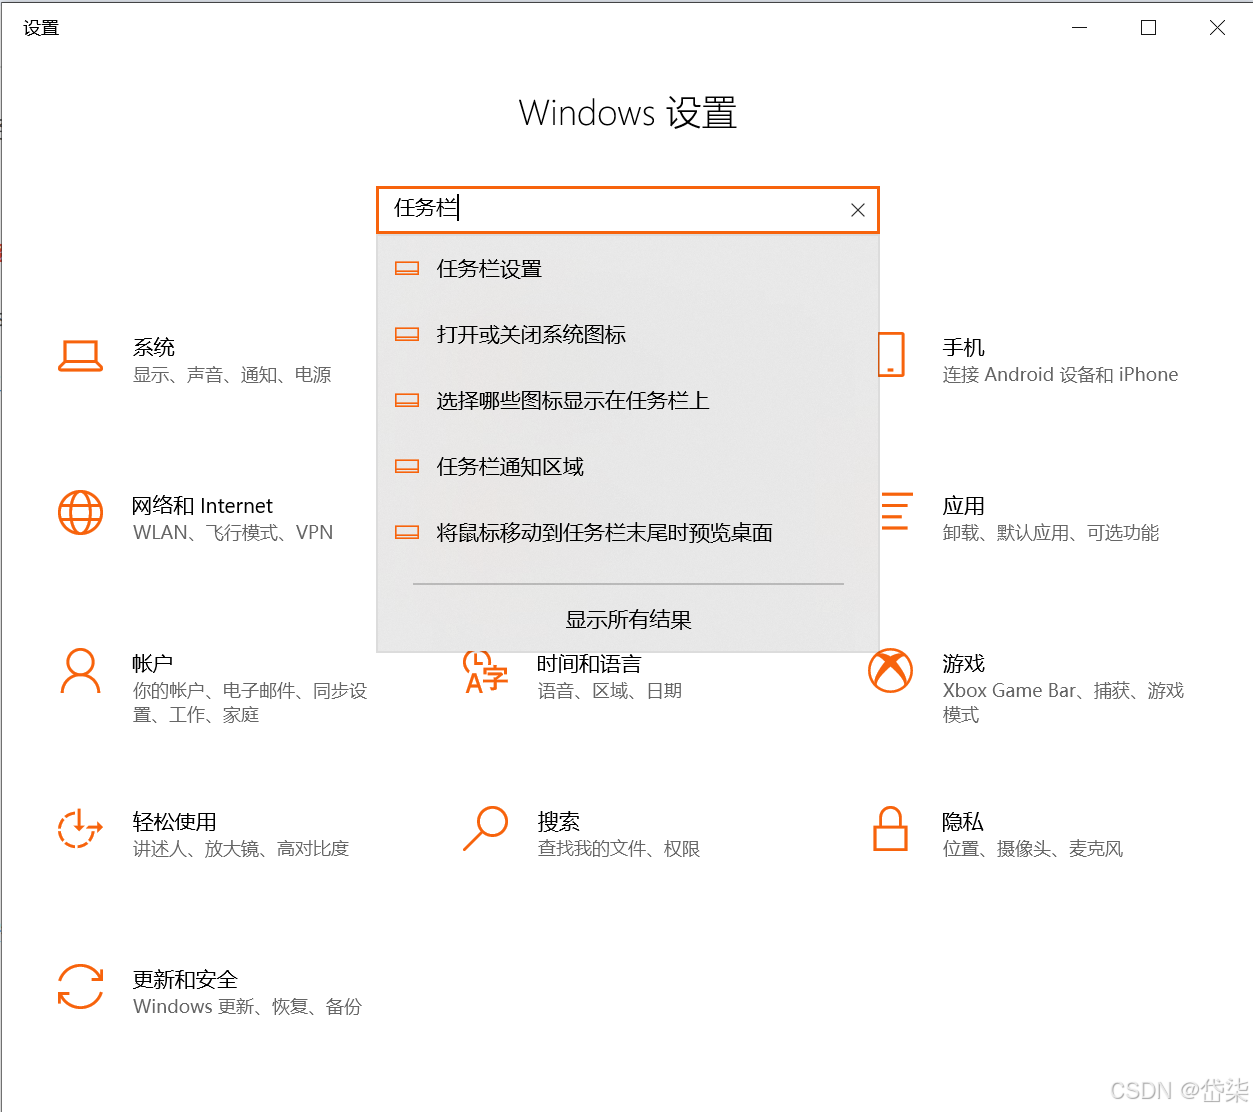The width and height of the screenshot is (1253, 1112).
Task: Click the icon beside 将鼠标移动到任务栏末尾时预览桌面
Action: (407, 532)
